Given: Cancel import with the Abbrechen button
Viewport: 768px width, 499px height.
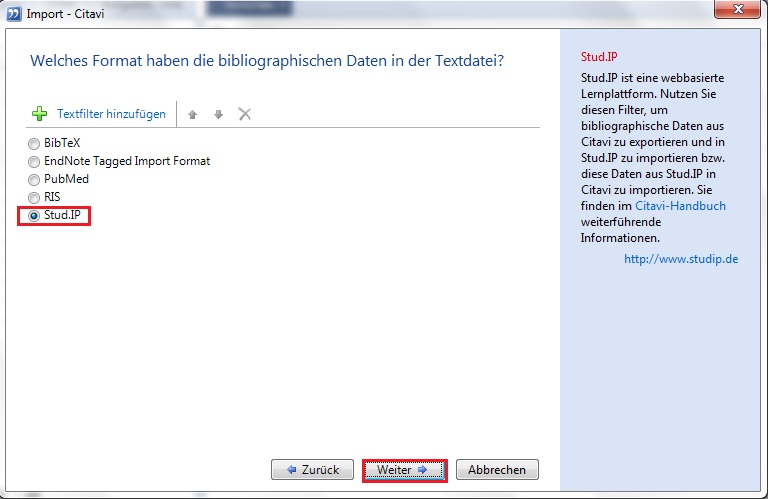Looking at the screenshot, I should (497, 469).
